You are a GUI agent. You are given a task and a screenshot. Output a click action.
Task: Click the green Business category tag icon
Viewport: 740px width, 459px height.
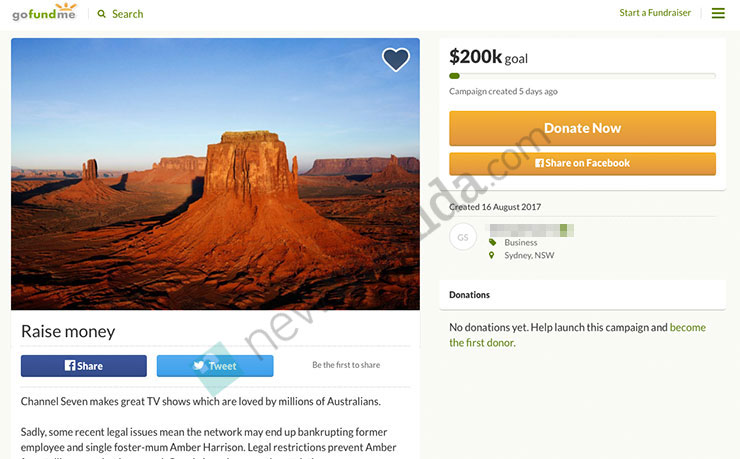point(492,242)
